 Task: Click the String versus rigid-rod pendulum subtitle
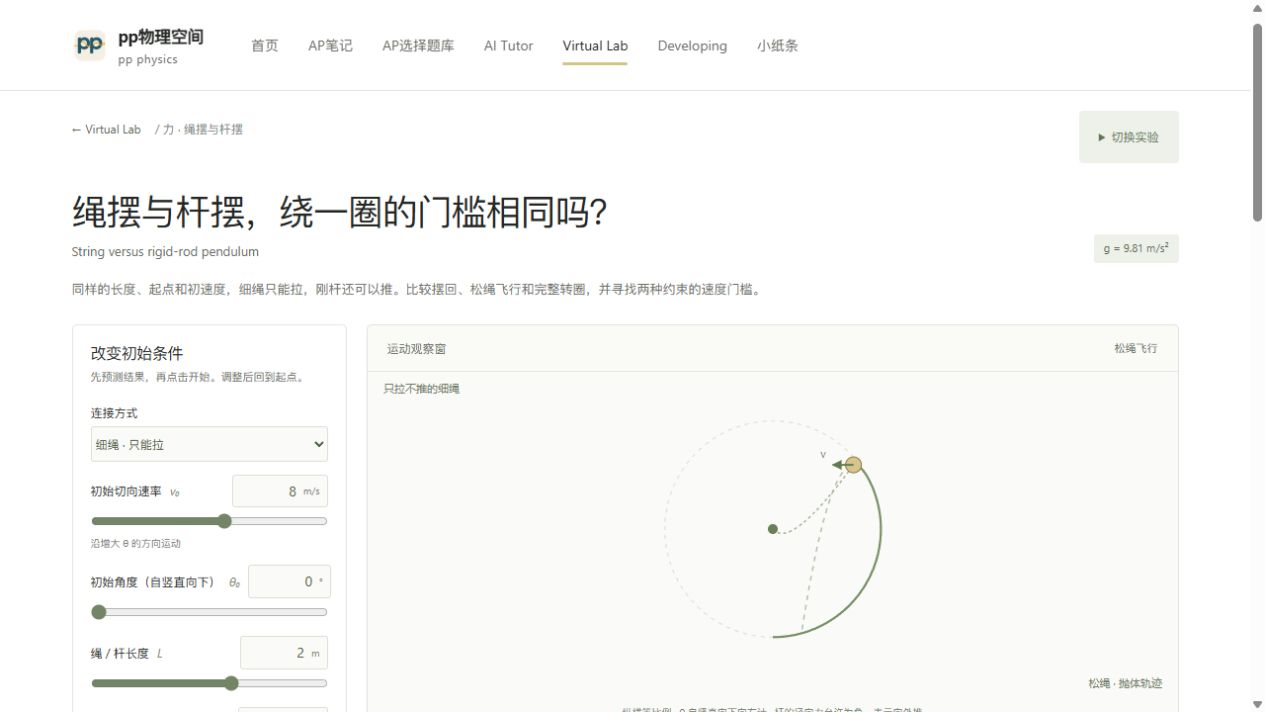tap(165, 252)
